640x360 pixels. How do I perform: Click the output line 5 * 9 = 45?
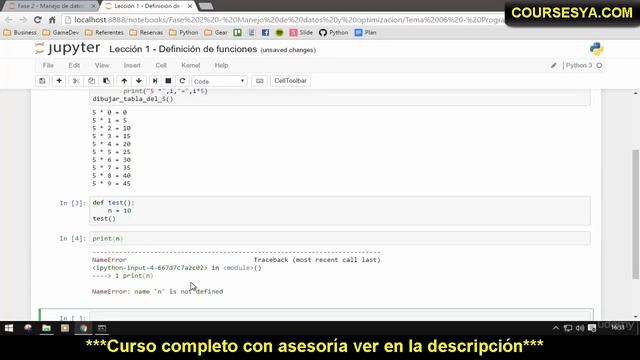[x=111, y=184]
